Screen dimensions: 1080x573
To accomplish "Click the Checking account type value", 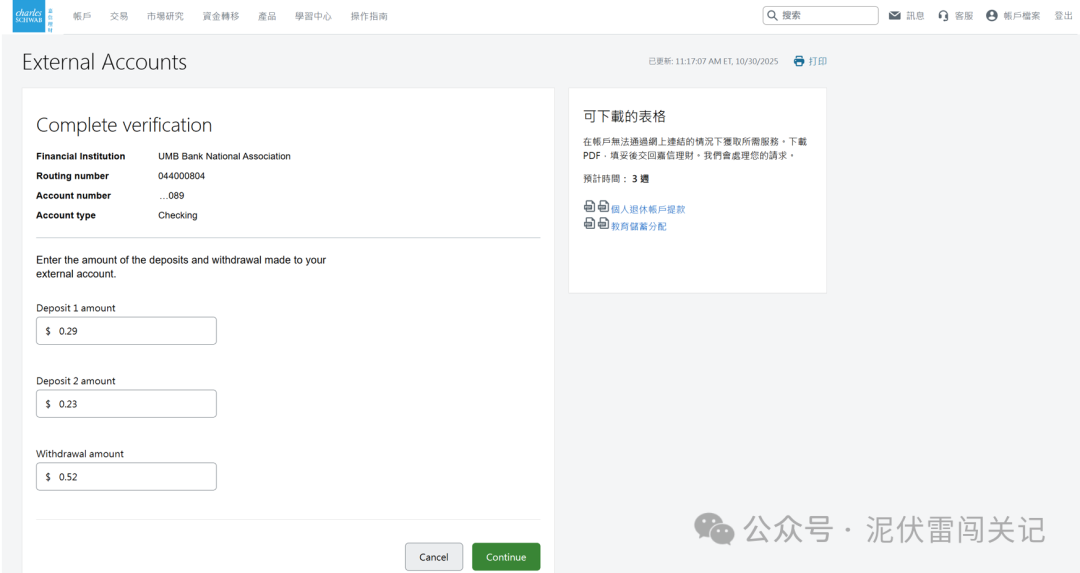I will coord(178,215).
